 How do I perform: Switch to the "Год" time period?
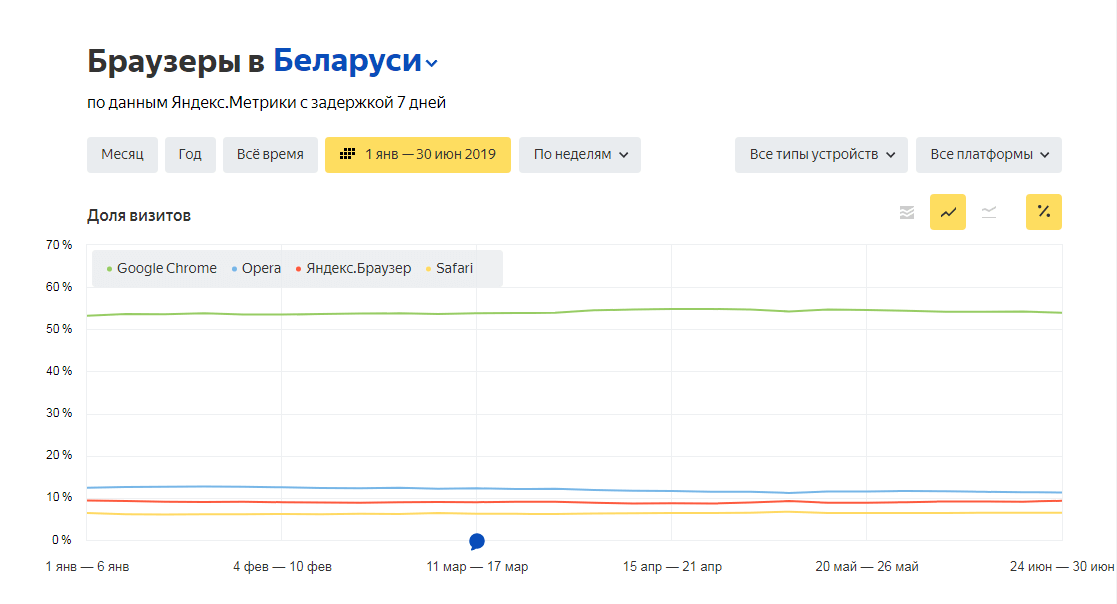pos(190,154)
